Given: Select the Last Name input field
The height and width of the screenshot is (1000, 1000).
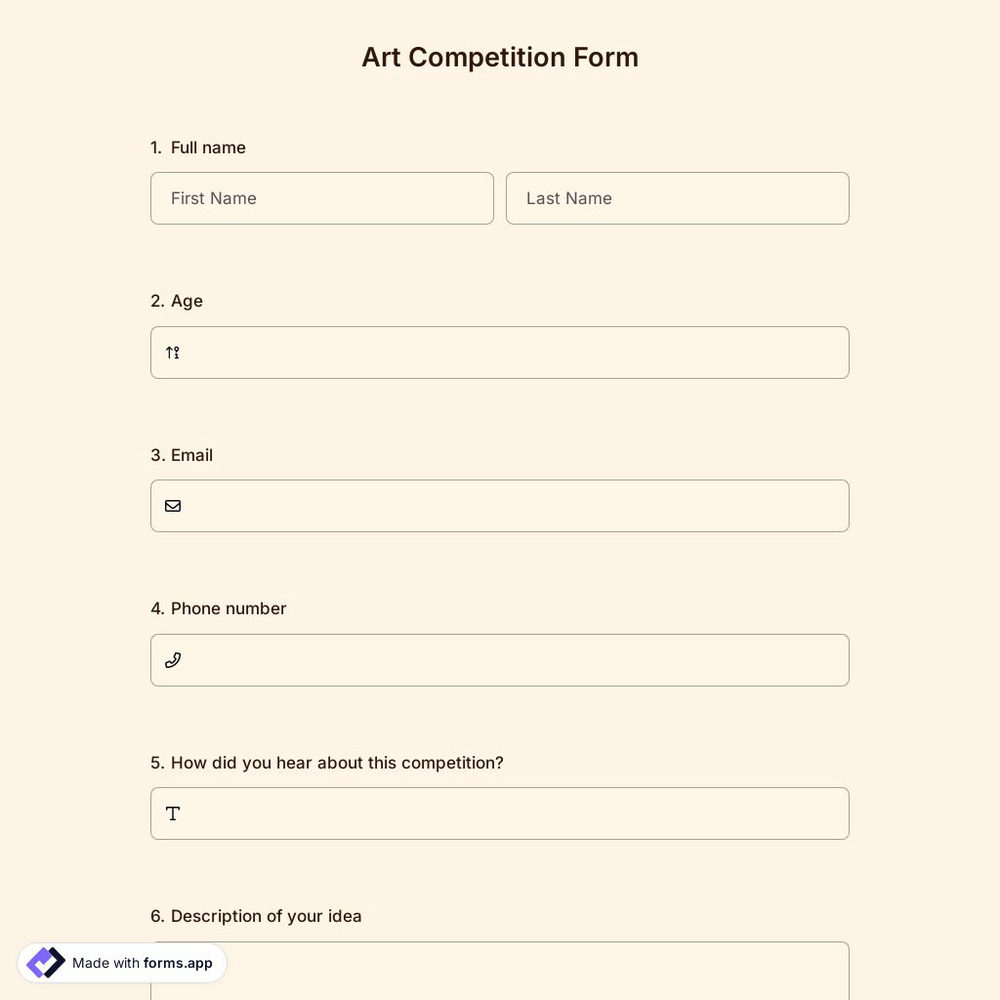Looking at the screenshot, I should 677,198.
